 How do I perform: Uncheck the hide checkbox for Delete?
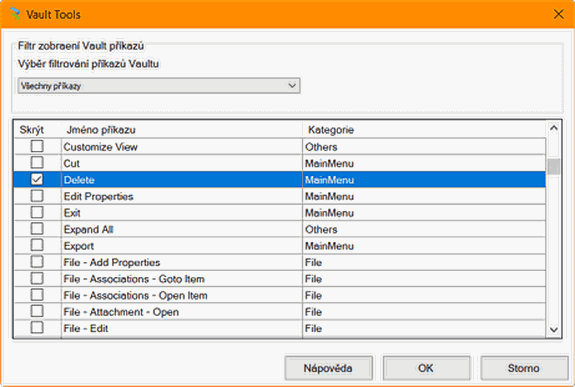37,179
